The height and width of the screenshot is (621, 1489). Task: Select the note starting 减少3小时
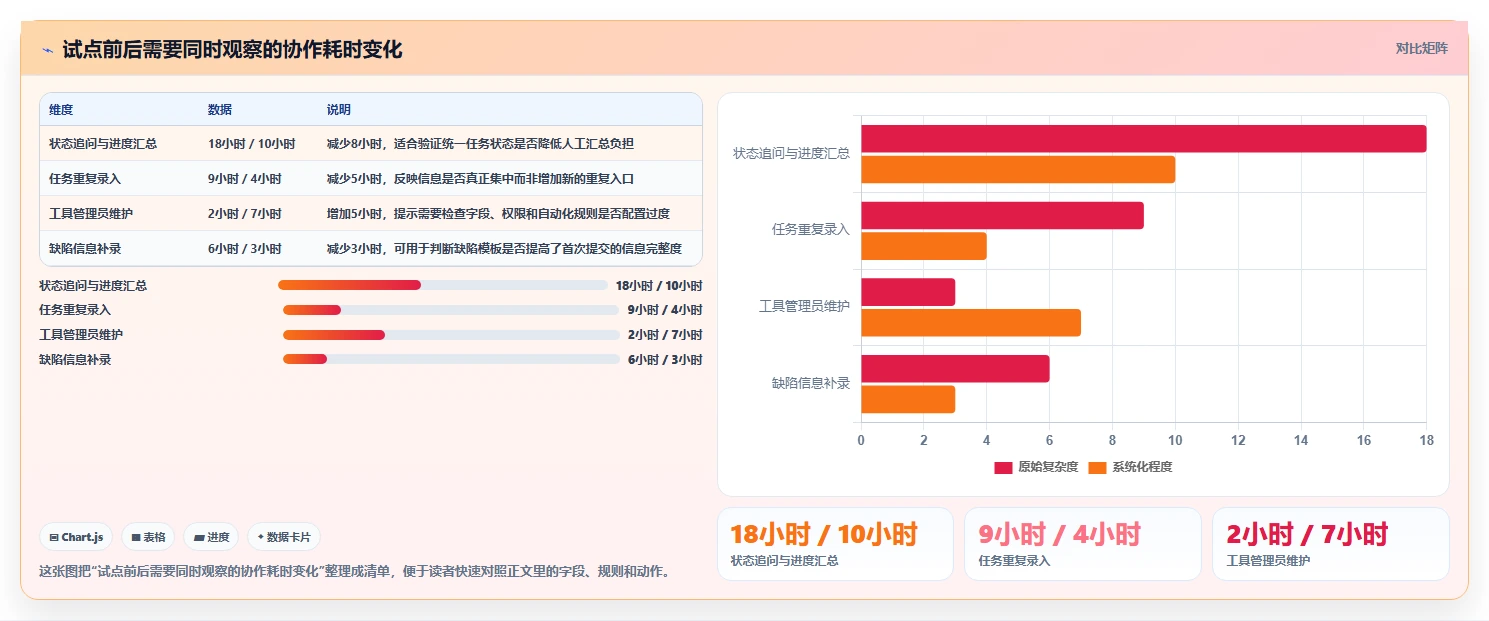tap(504, 249)
